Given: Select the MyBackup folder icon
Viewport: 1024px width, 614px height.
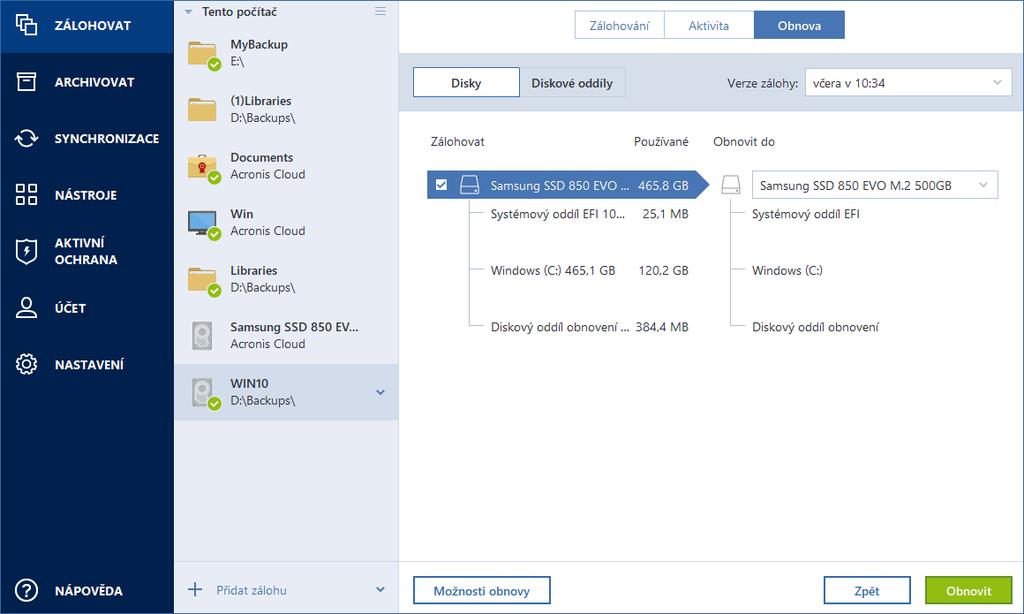Looking at the screenshot, I should pyautogui.click(x=202, y=54).
